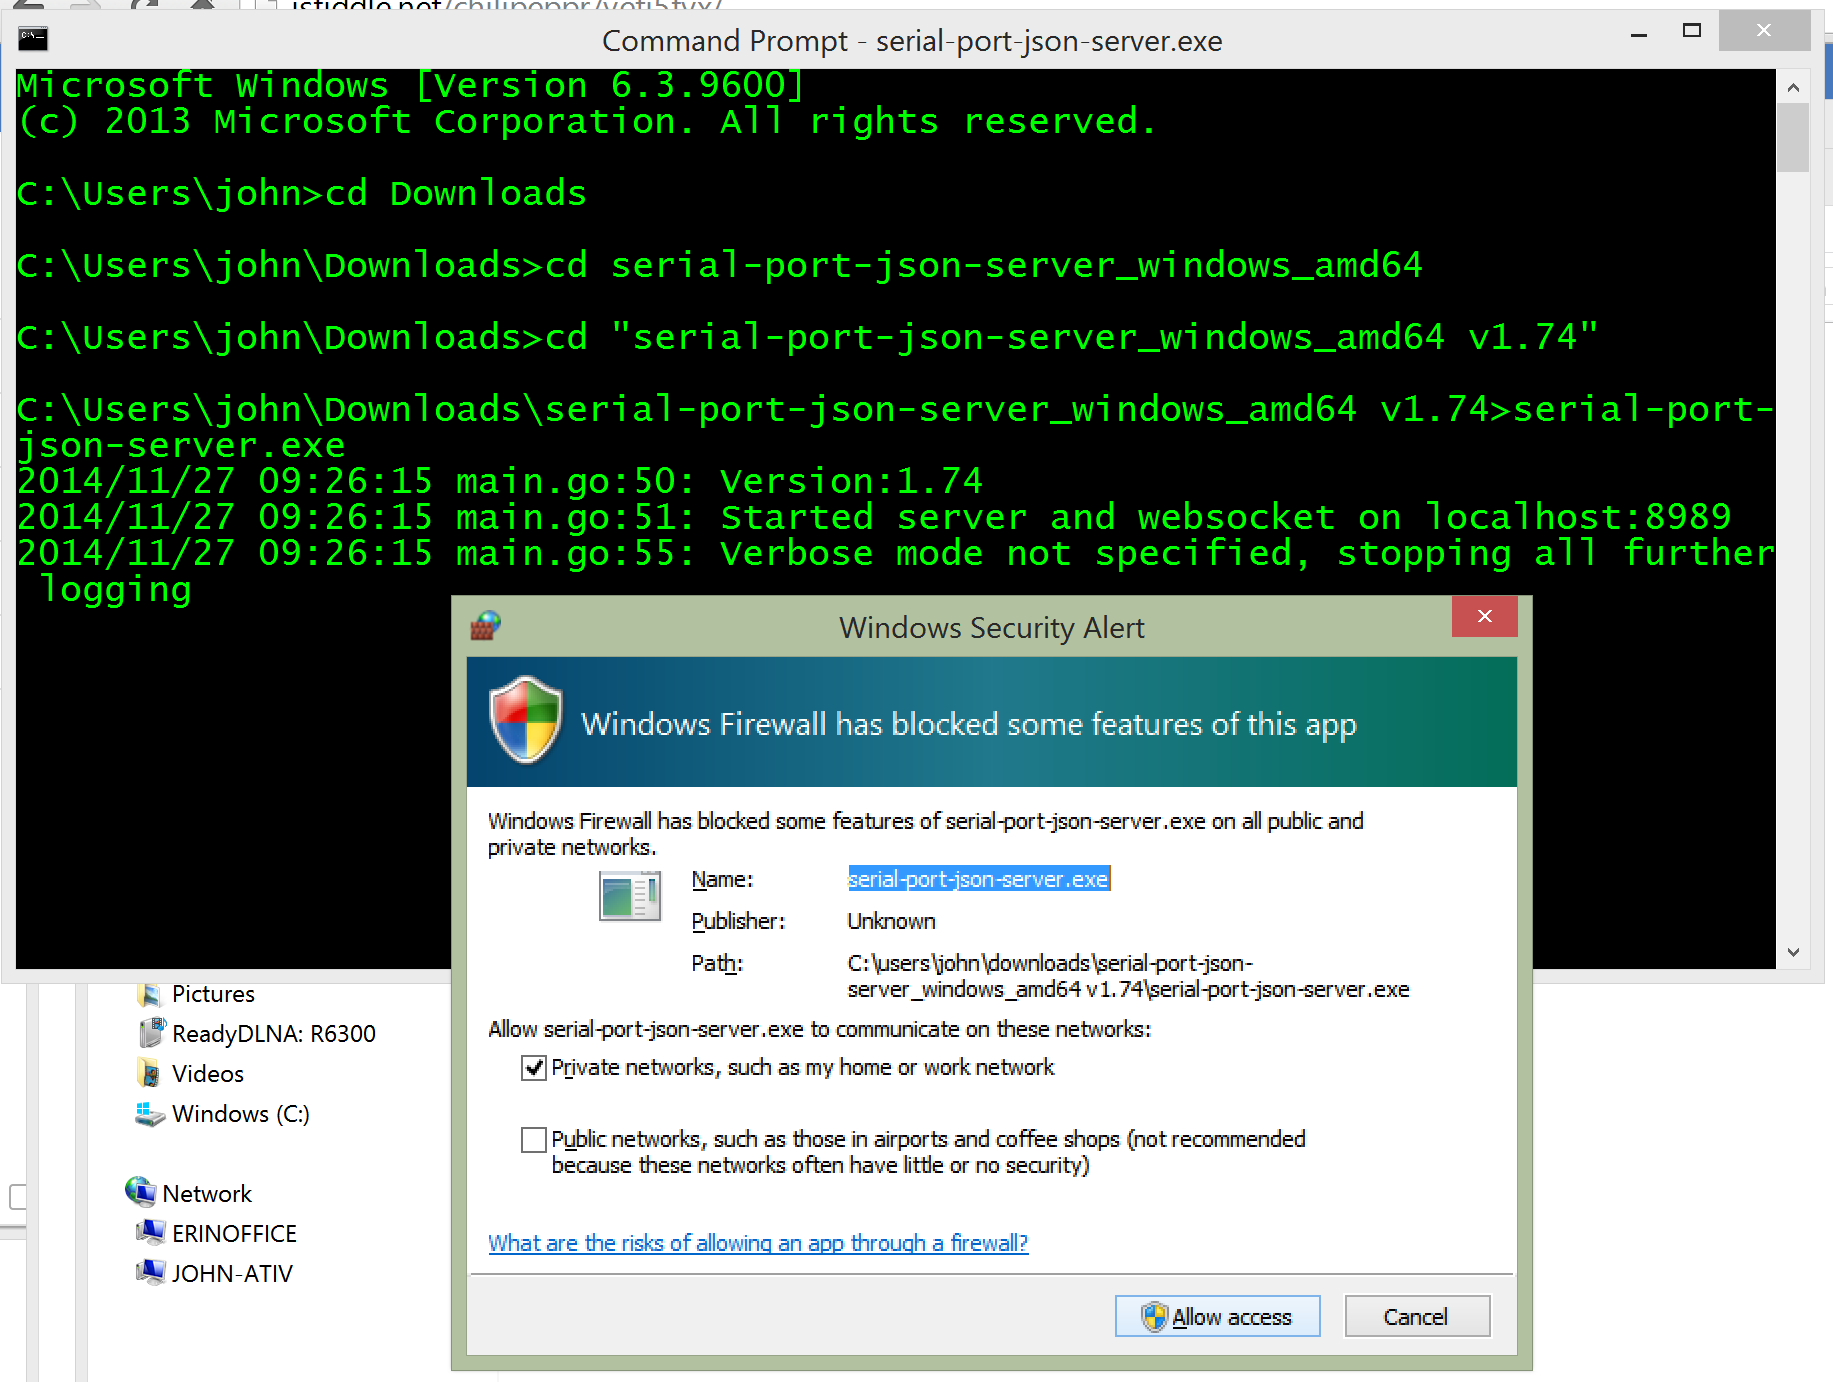Viewport: 1833px width, 1382px height.
Task: Enable Public networks checkbox
Action: pos(534,1140)
